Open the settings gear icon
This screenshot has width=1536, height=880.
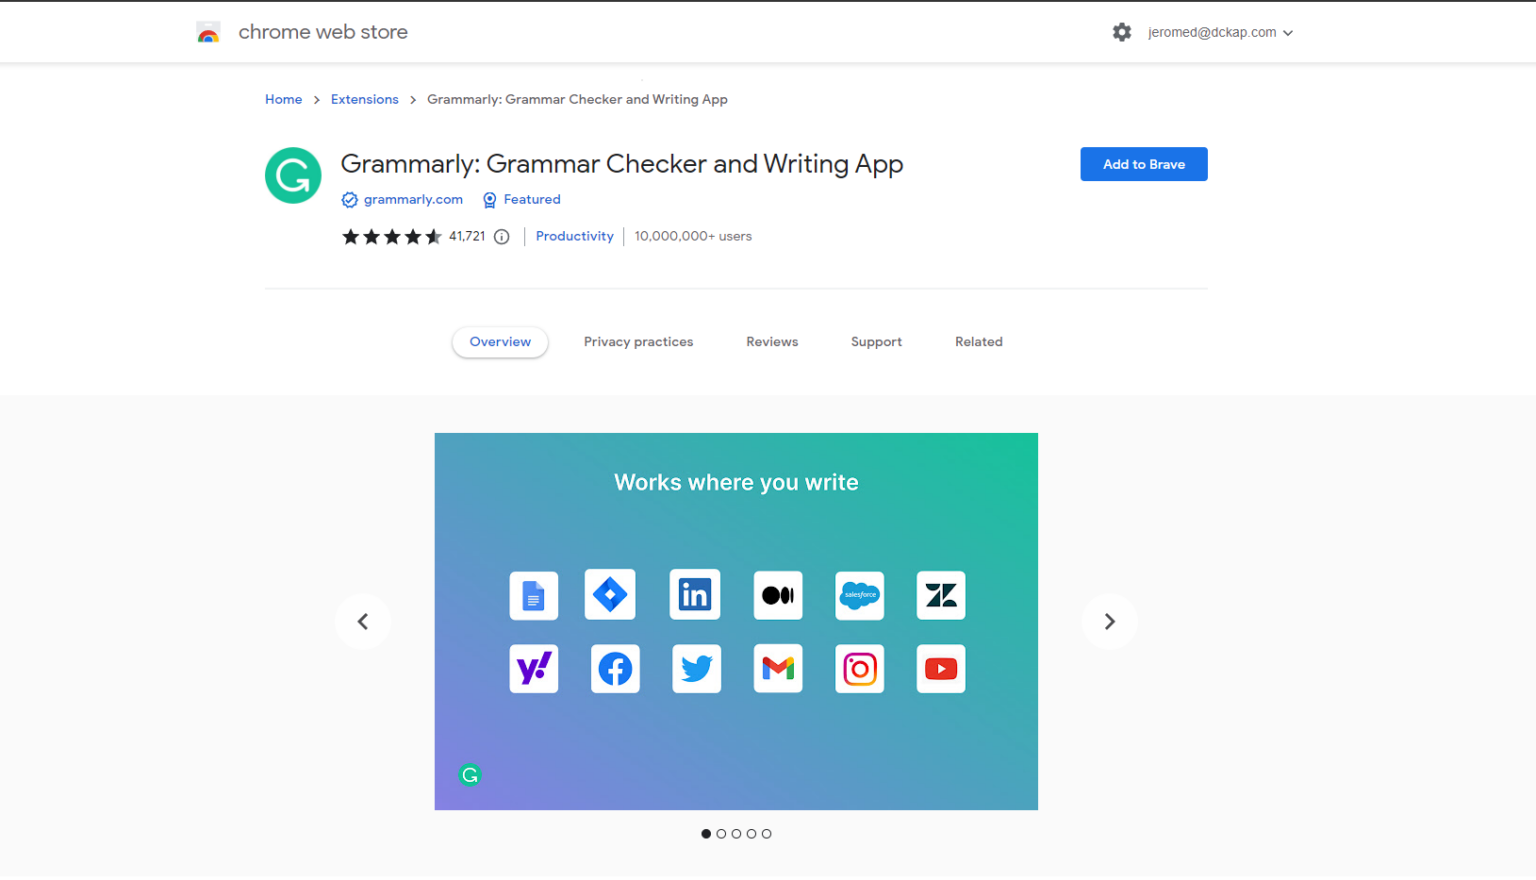[1122, 32]
